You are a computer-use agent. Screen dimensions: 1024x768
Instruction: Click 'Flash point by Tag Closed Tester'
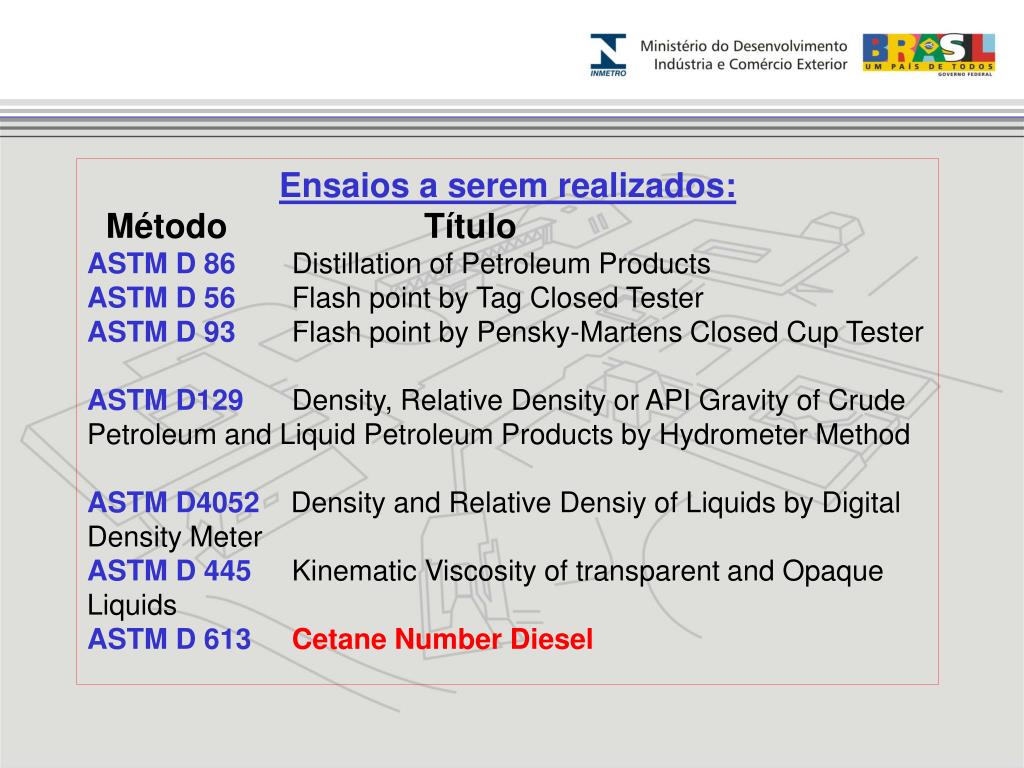(x=498, y=298)
